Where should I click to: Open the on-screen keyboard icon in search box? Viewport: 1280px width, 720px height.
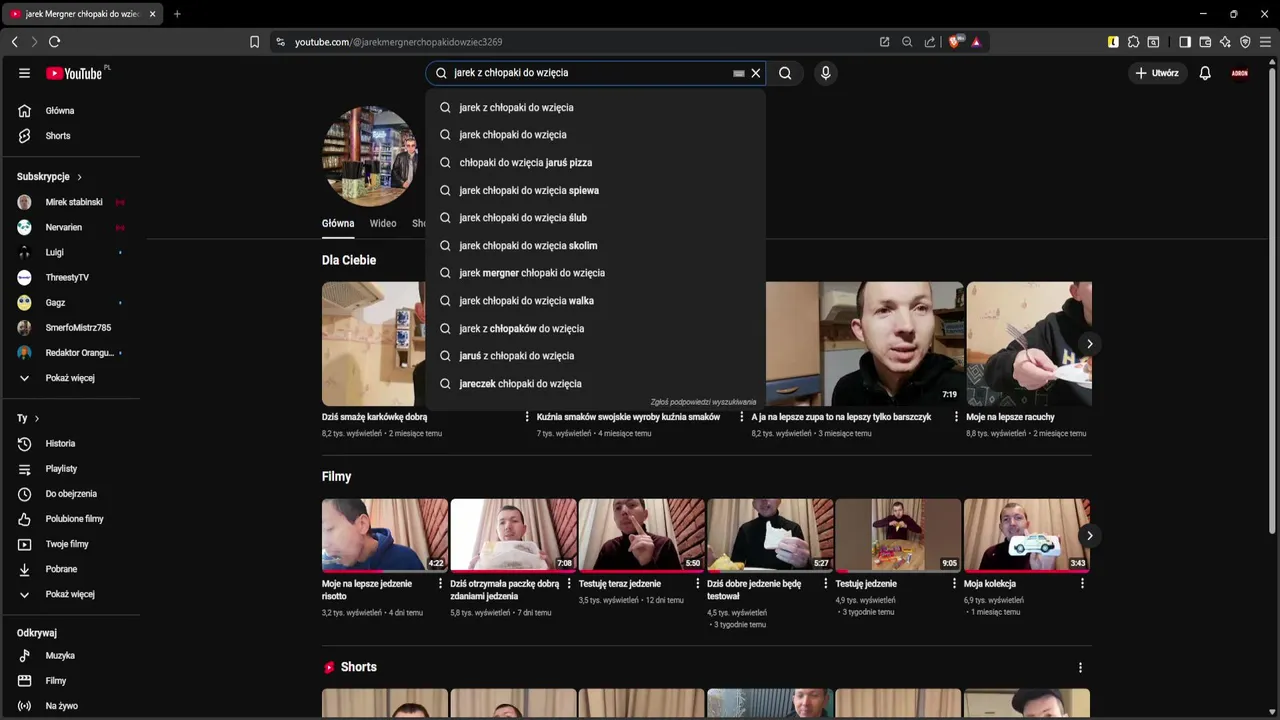click(x=739, y=73)
